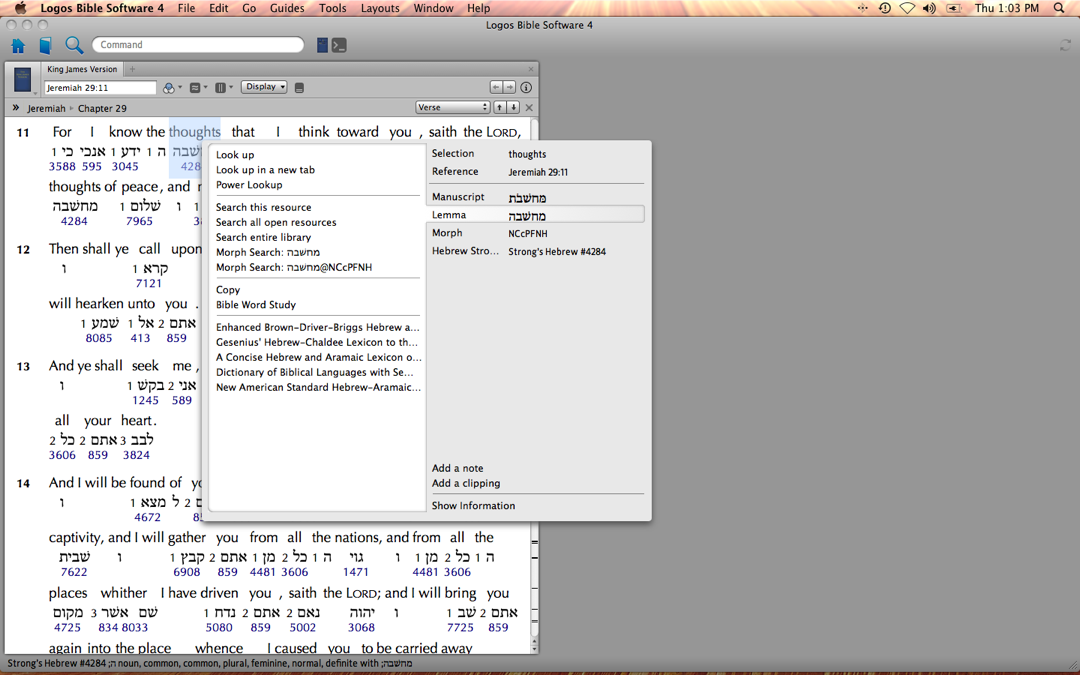Select the Manuscript row
This screenshot has height=675, width=1080.
(537, 197)
